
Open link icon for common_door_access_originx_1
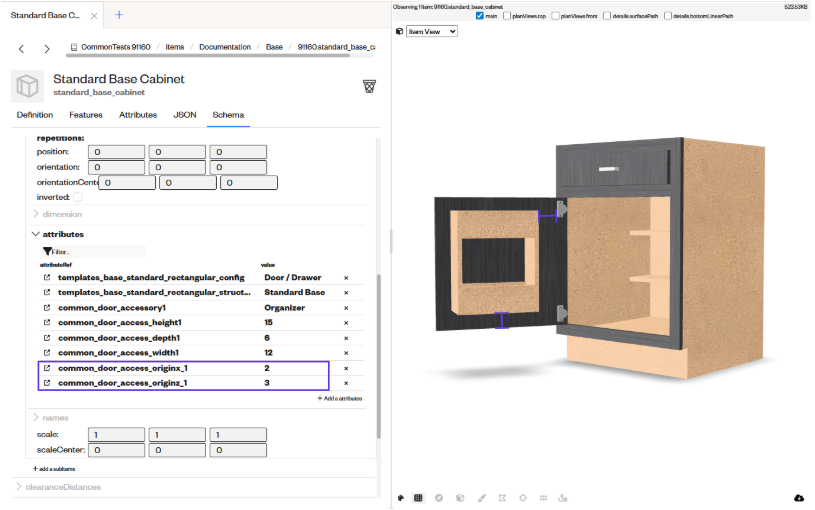point(47,368)
